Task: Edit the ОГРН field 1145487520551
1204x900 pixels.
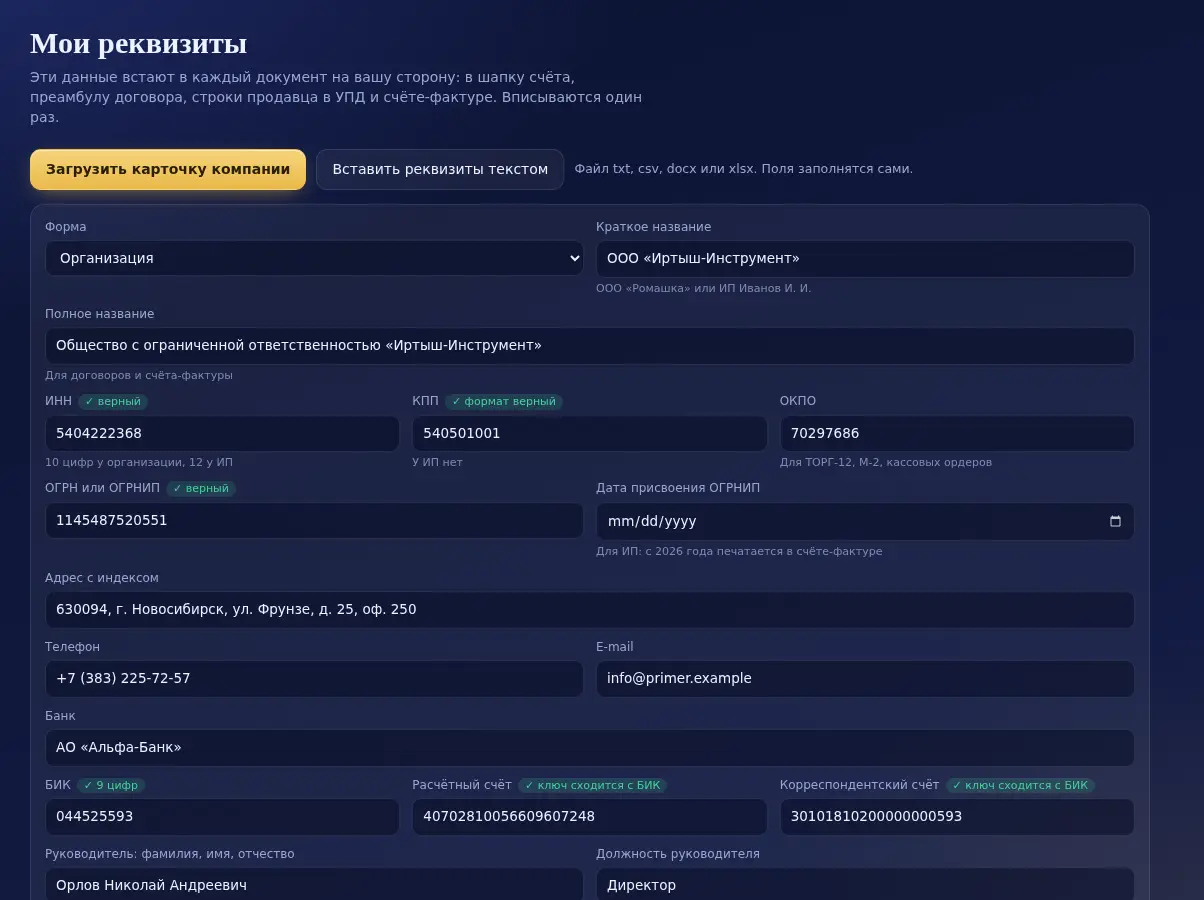Action: [x=314, y=520]
